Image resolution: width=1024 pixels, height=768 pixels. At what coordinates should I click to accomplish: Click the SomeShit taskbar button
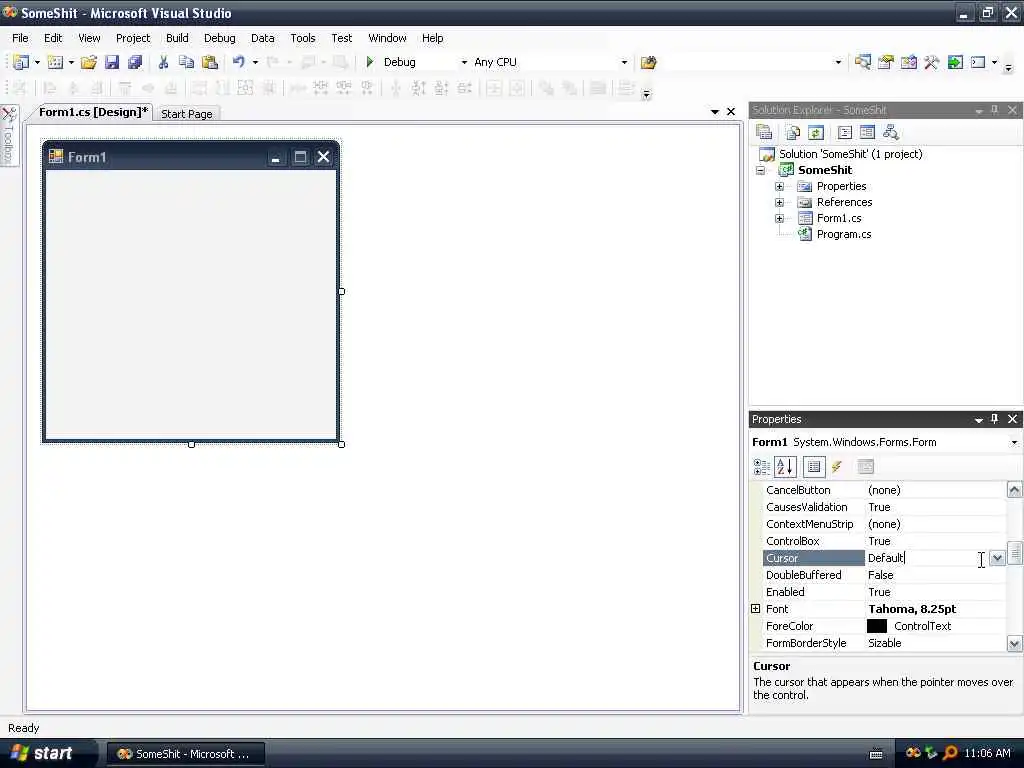[x=186, y=754]
